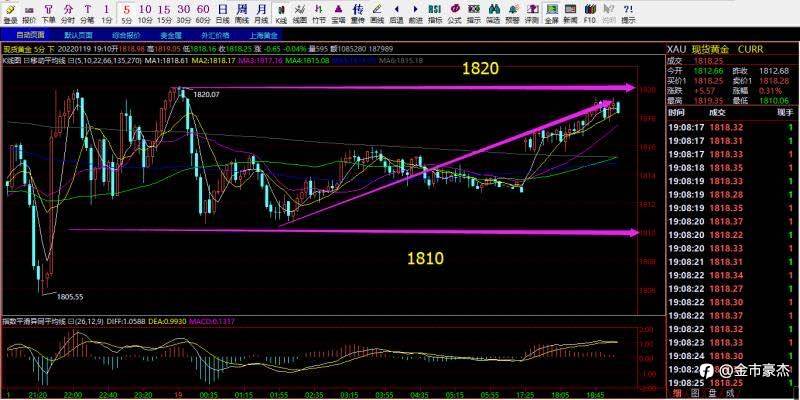800x400 pixels.
Task: Click the CURR label in quote panel
Action: click(749, 49)
